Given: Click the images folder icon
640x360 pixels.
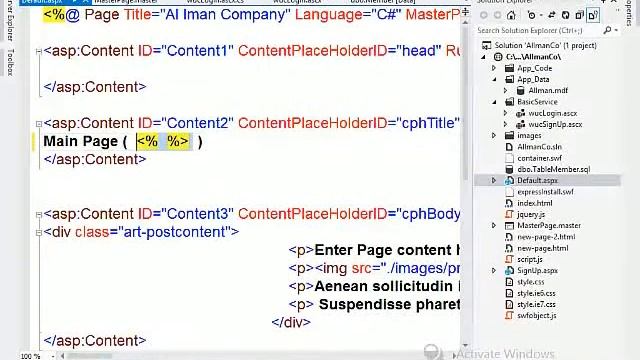Looking at the screenshot, I should click(509, 136).
